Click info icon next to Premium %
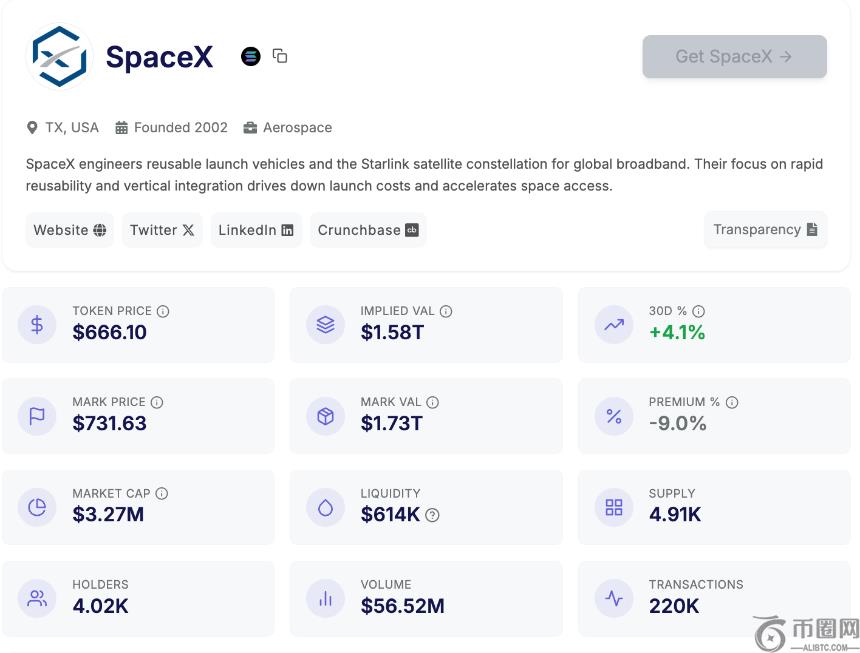This screenshot has width=860, height=653. (732, 402)
